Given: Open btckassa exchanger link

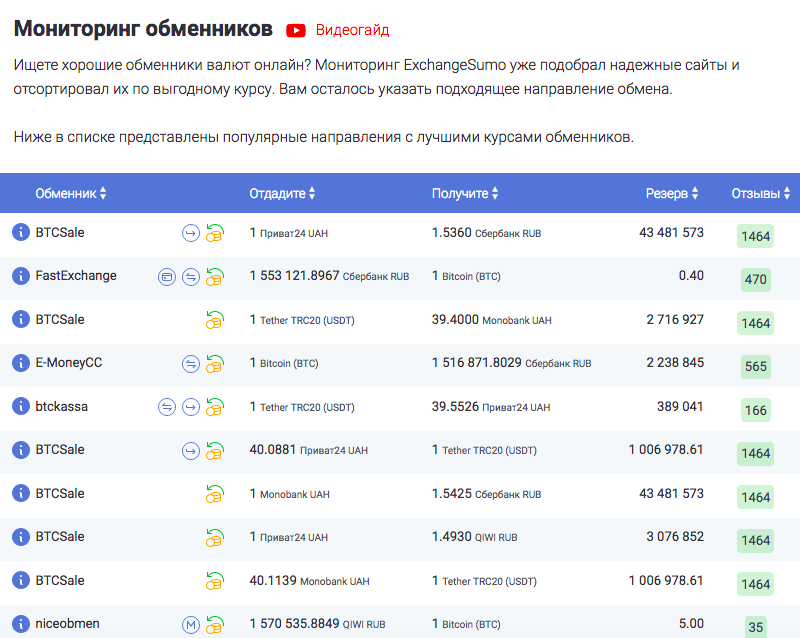Looking at the screenshot, I should tap(62, 406).
